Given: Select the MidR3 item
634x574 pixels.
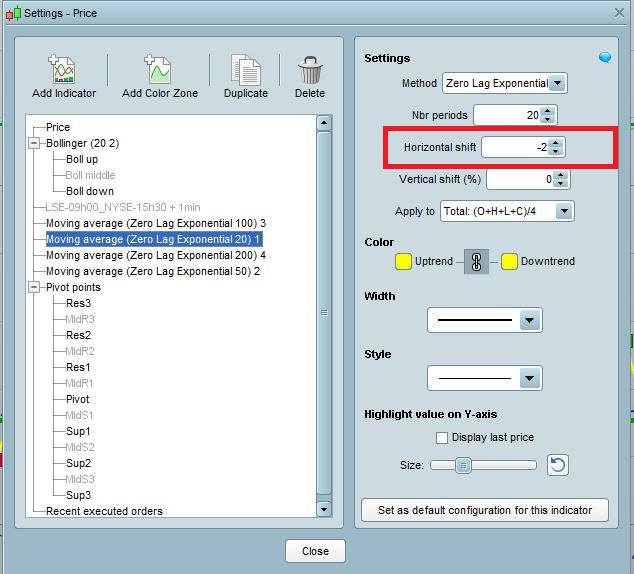Looking at the screenshot, I should point(80,319).
